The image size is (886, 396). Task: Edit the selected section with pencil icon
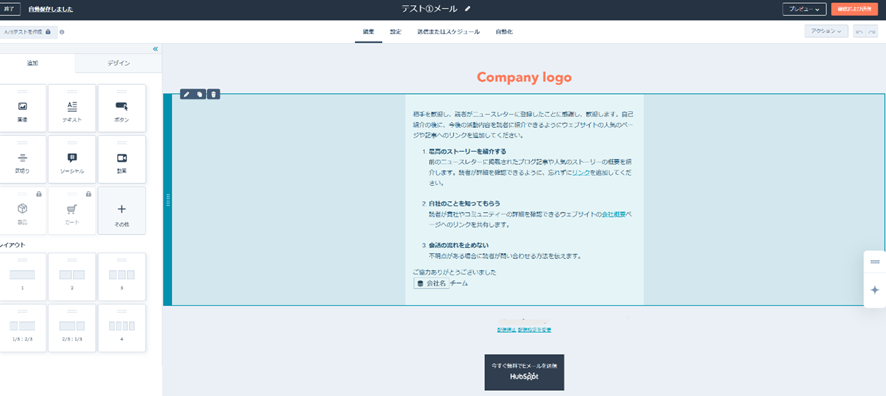[x=186, y=94]
